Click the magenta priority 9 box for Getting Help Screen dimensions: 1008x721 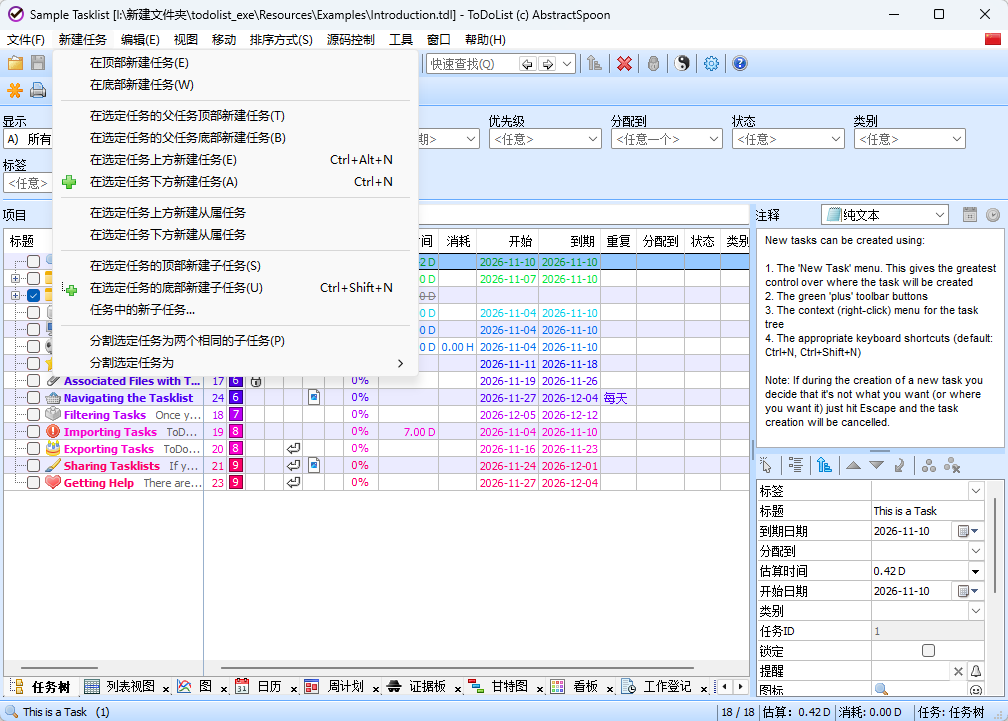236,483
